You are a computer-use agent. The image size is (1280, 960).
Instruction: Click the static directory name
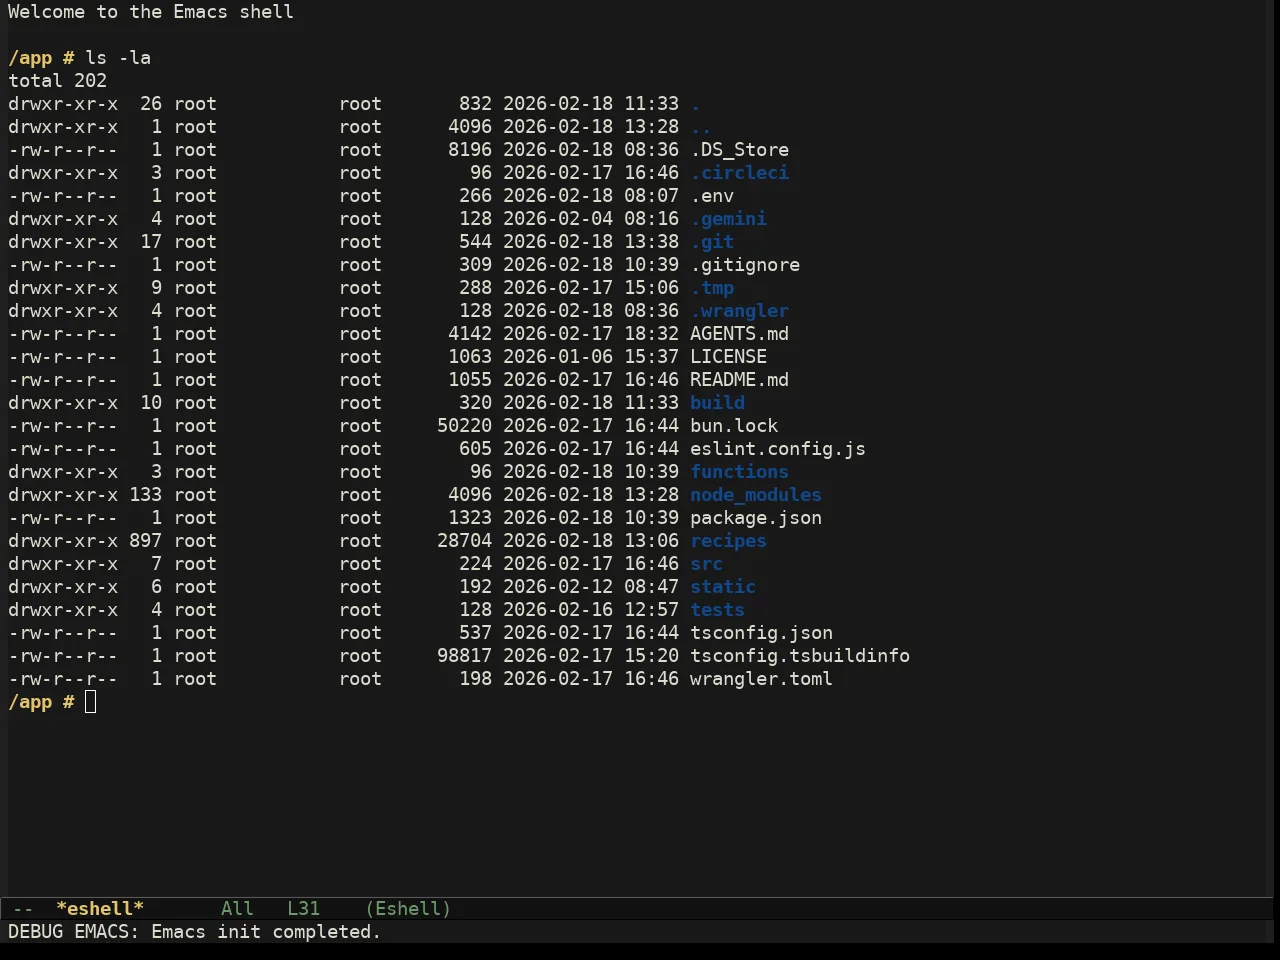click(x=723, y=586)
